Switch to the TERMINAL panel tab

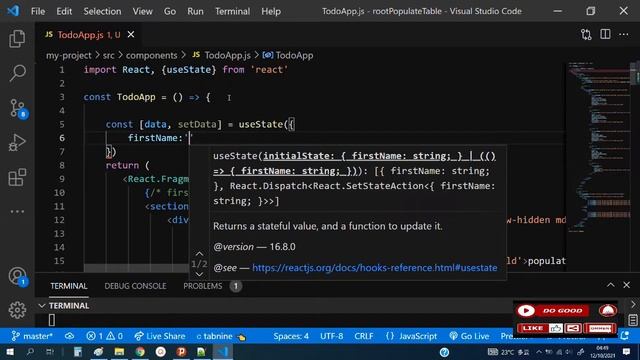69,286
